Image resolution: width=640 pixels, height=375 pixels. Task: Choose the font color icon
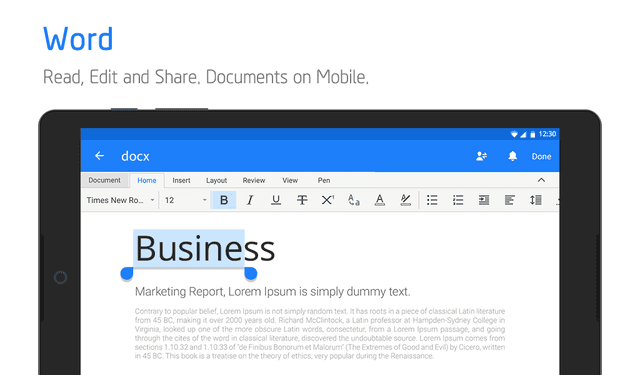[x=380, y=200]
